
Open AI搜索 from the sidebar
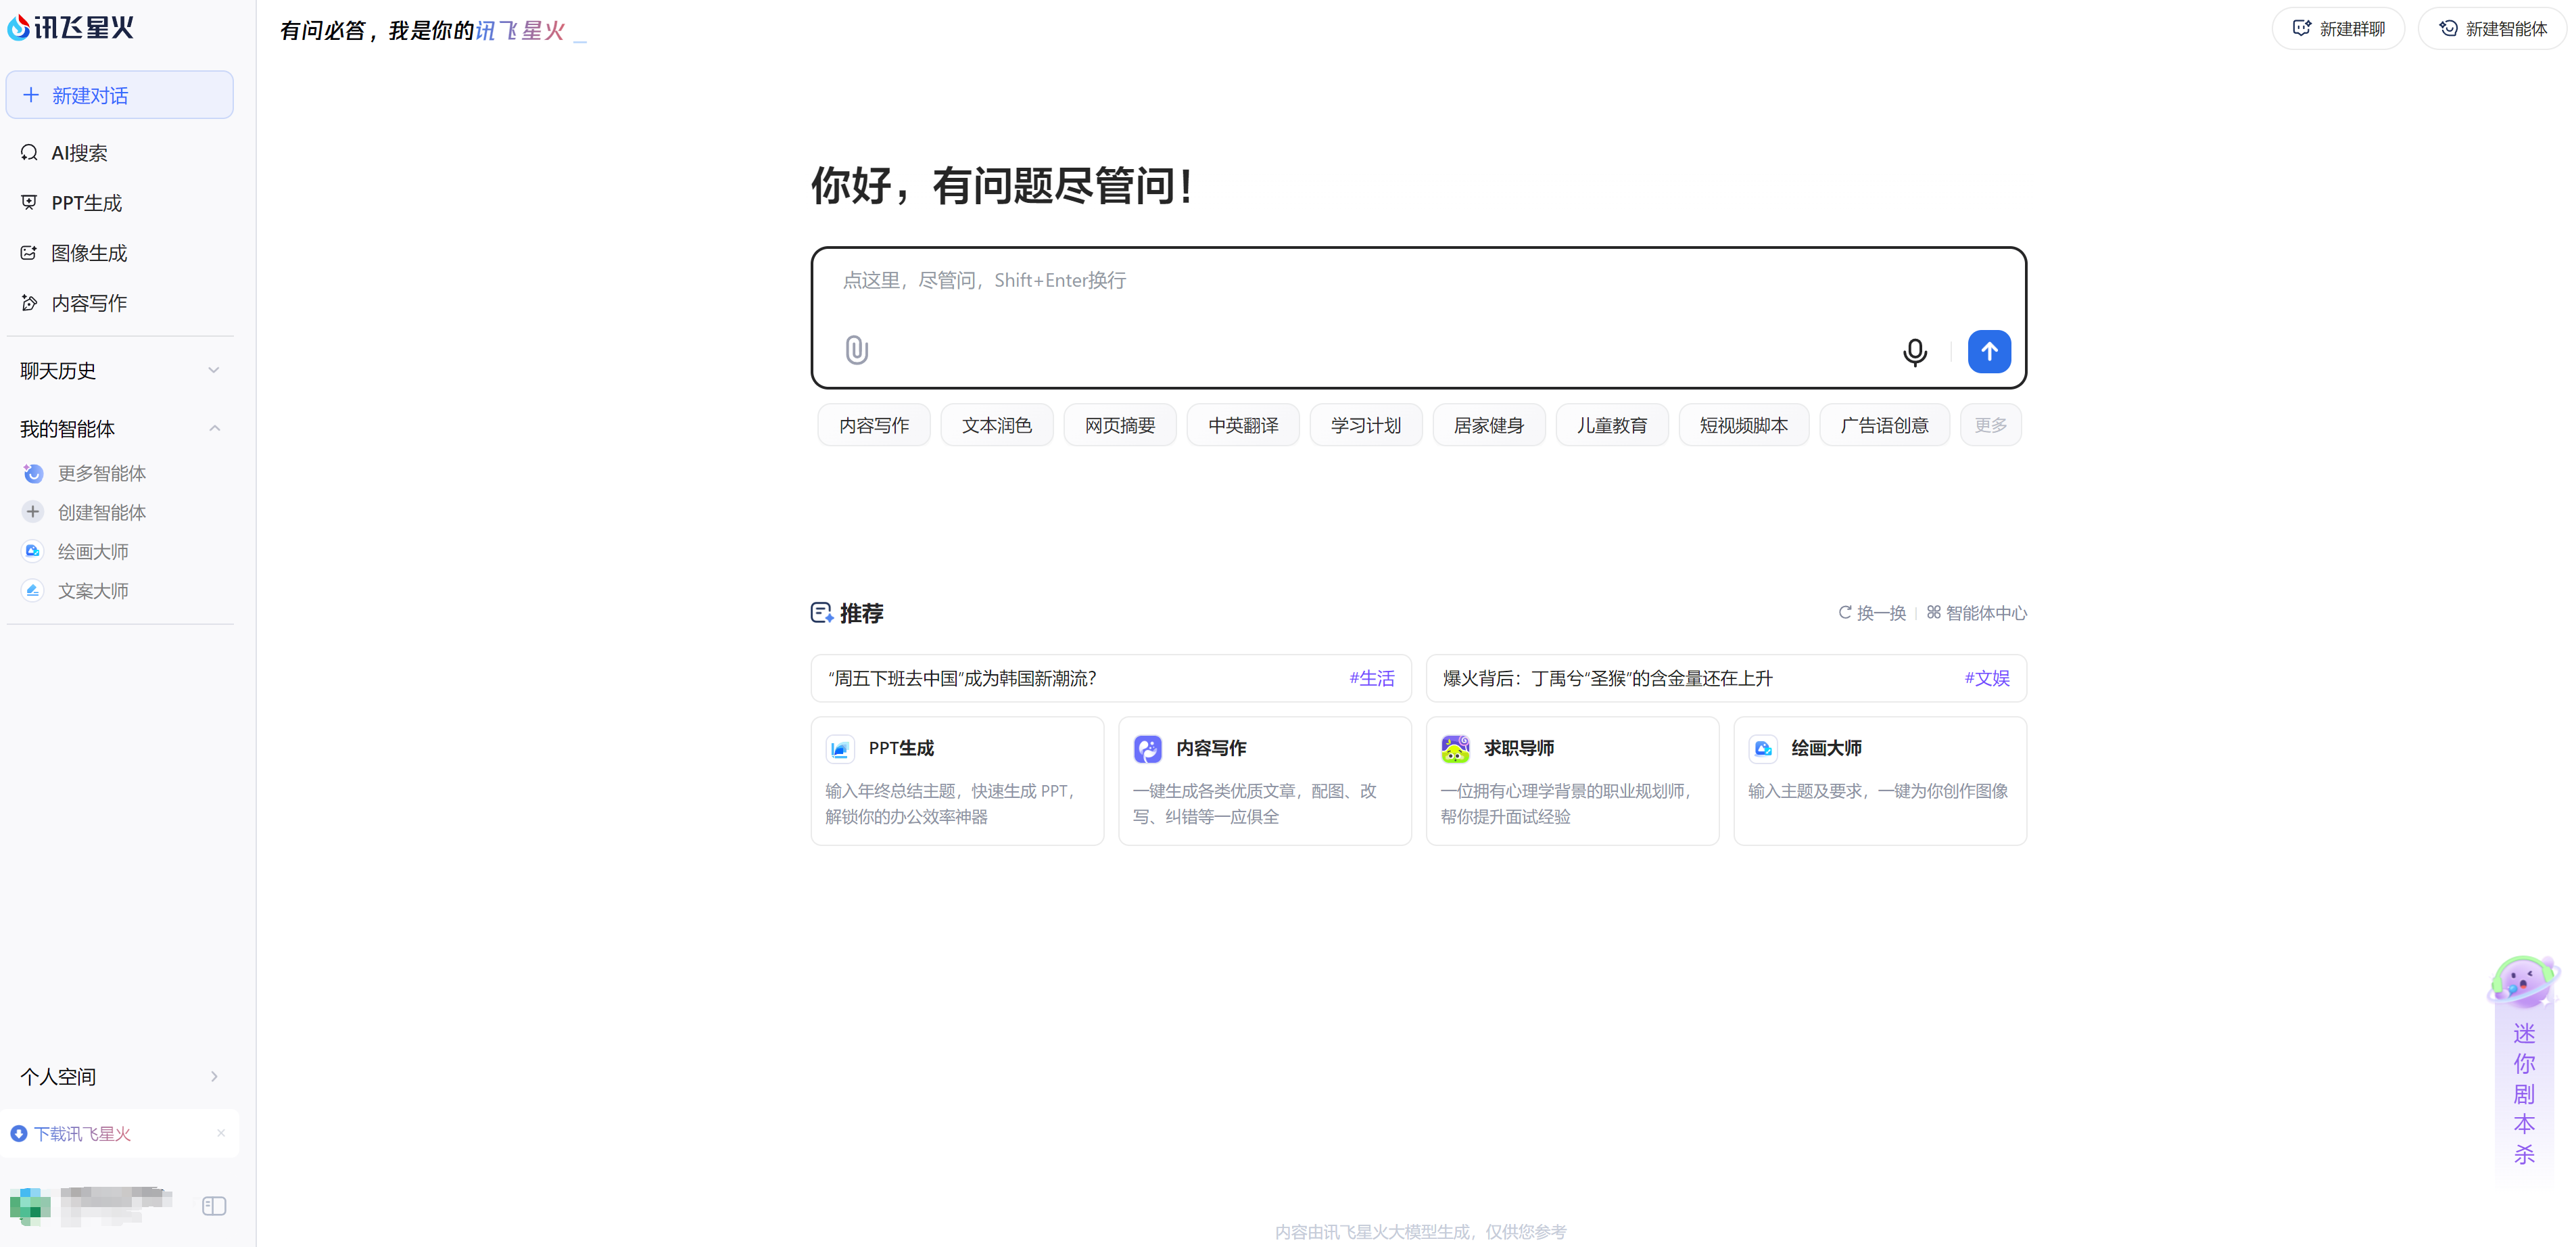point(80,153)
